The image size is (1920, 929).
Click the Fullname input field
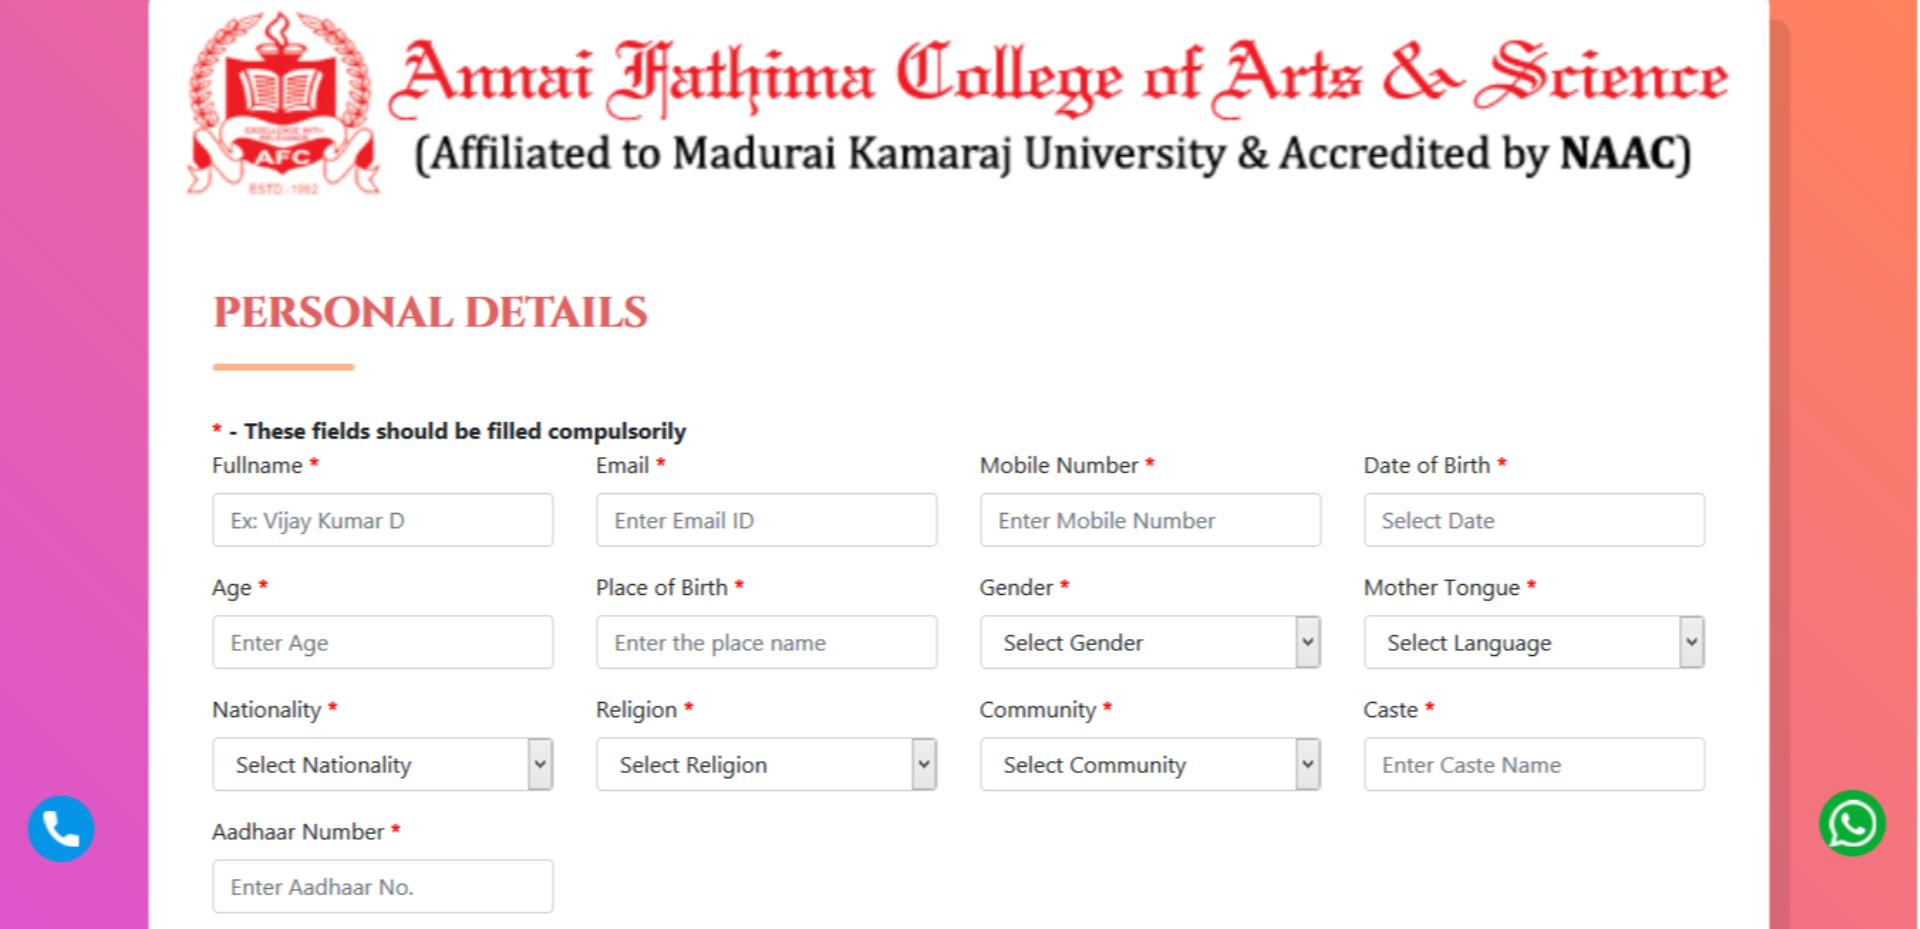point(382,520)
